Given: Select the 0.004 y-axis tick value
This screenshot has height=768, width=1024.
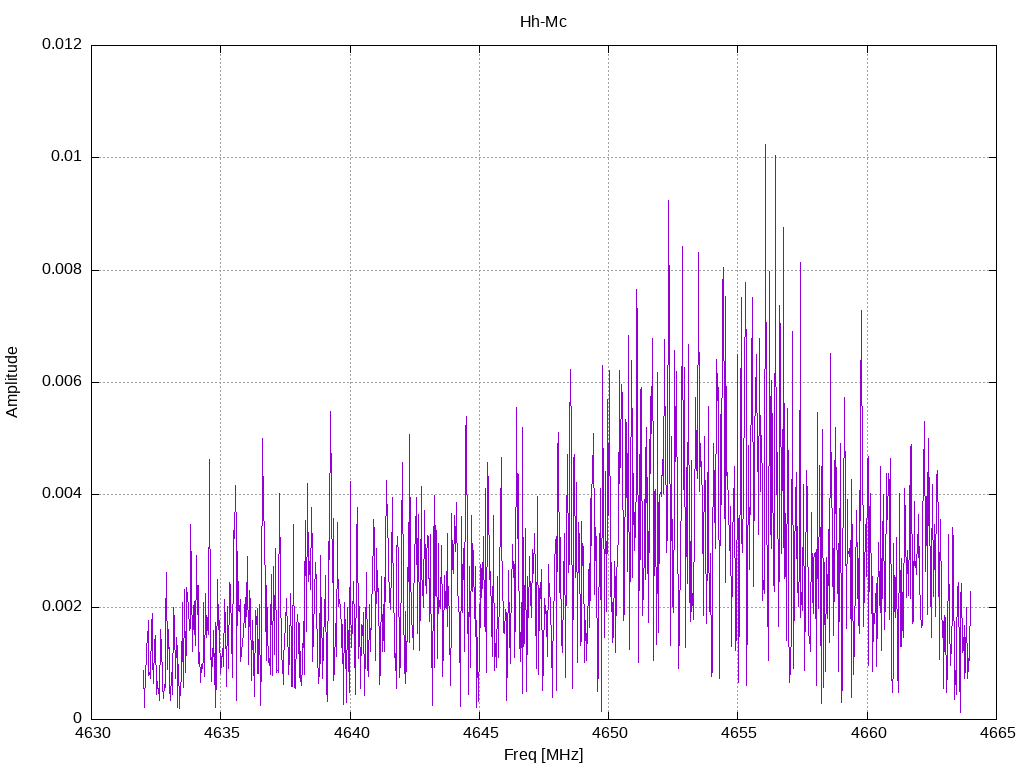Looking at the screenshot, I should coord(62,494).
